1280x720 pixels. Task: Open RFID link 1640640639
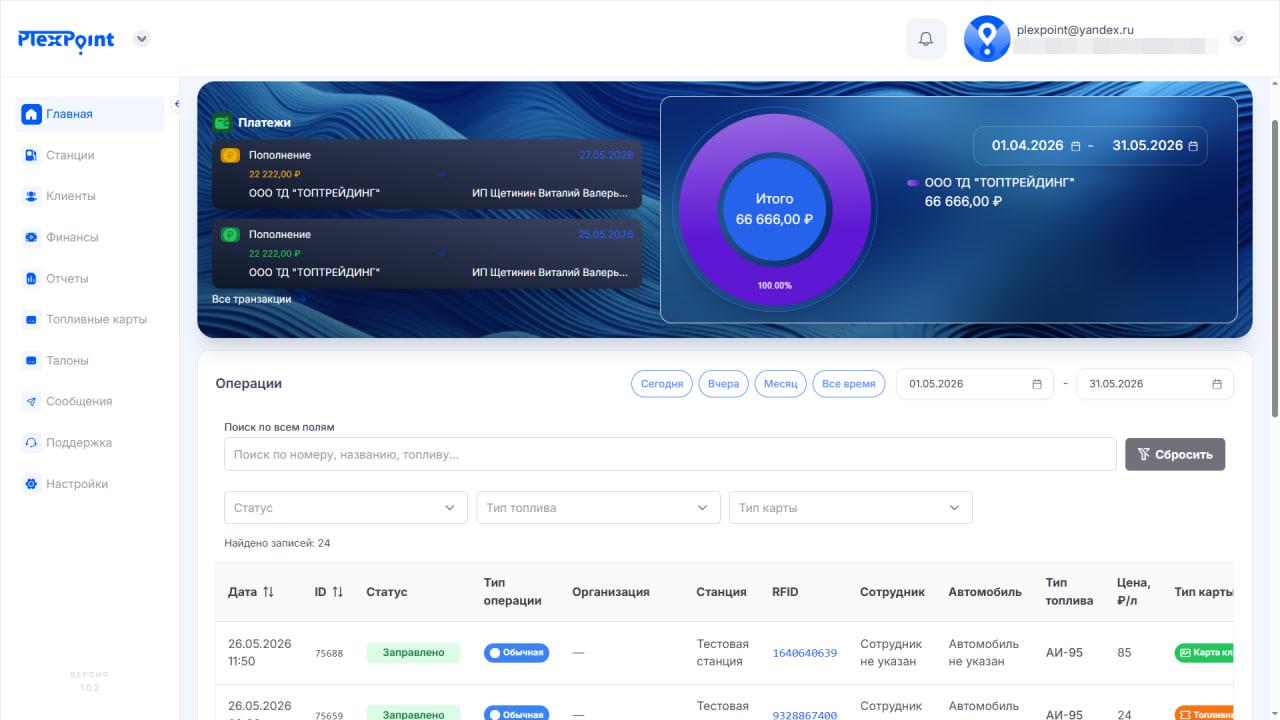(805, 653)
